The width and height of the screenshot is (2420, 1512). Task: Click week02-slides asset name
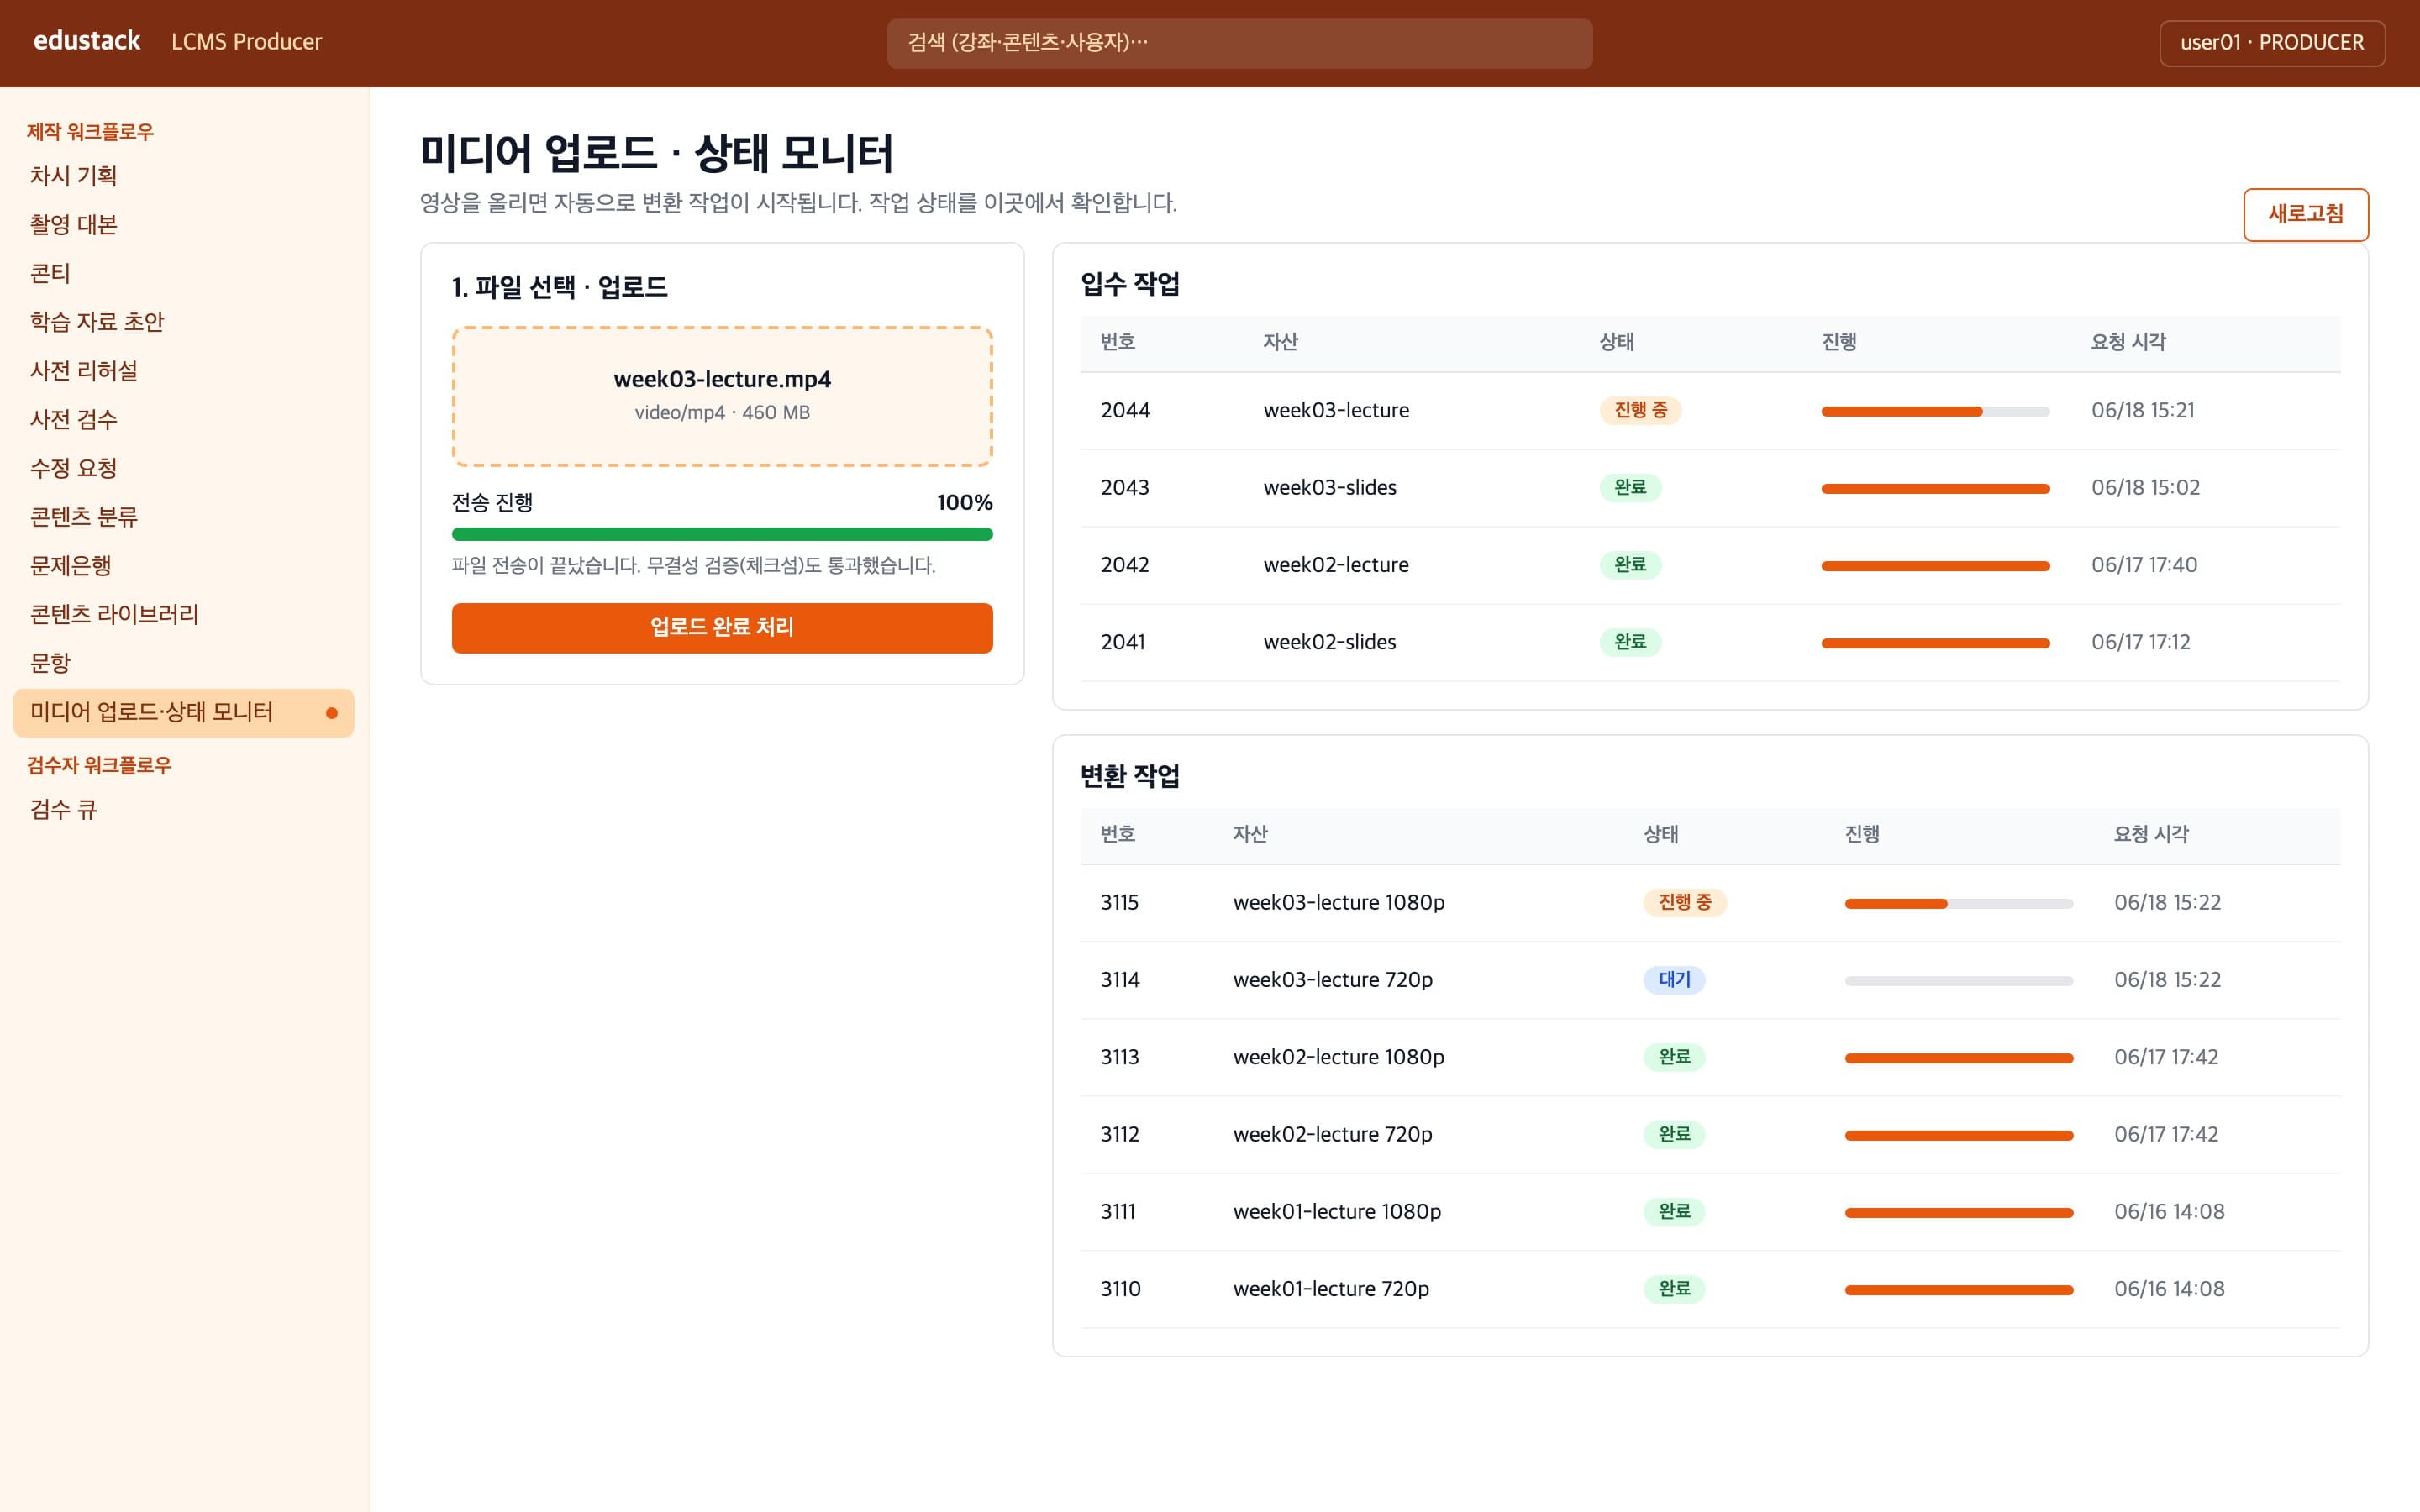1329,642
